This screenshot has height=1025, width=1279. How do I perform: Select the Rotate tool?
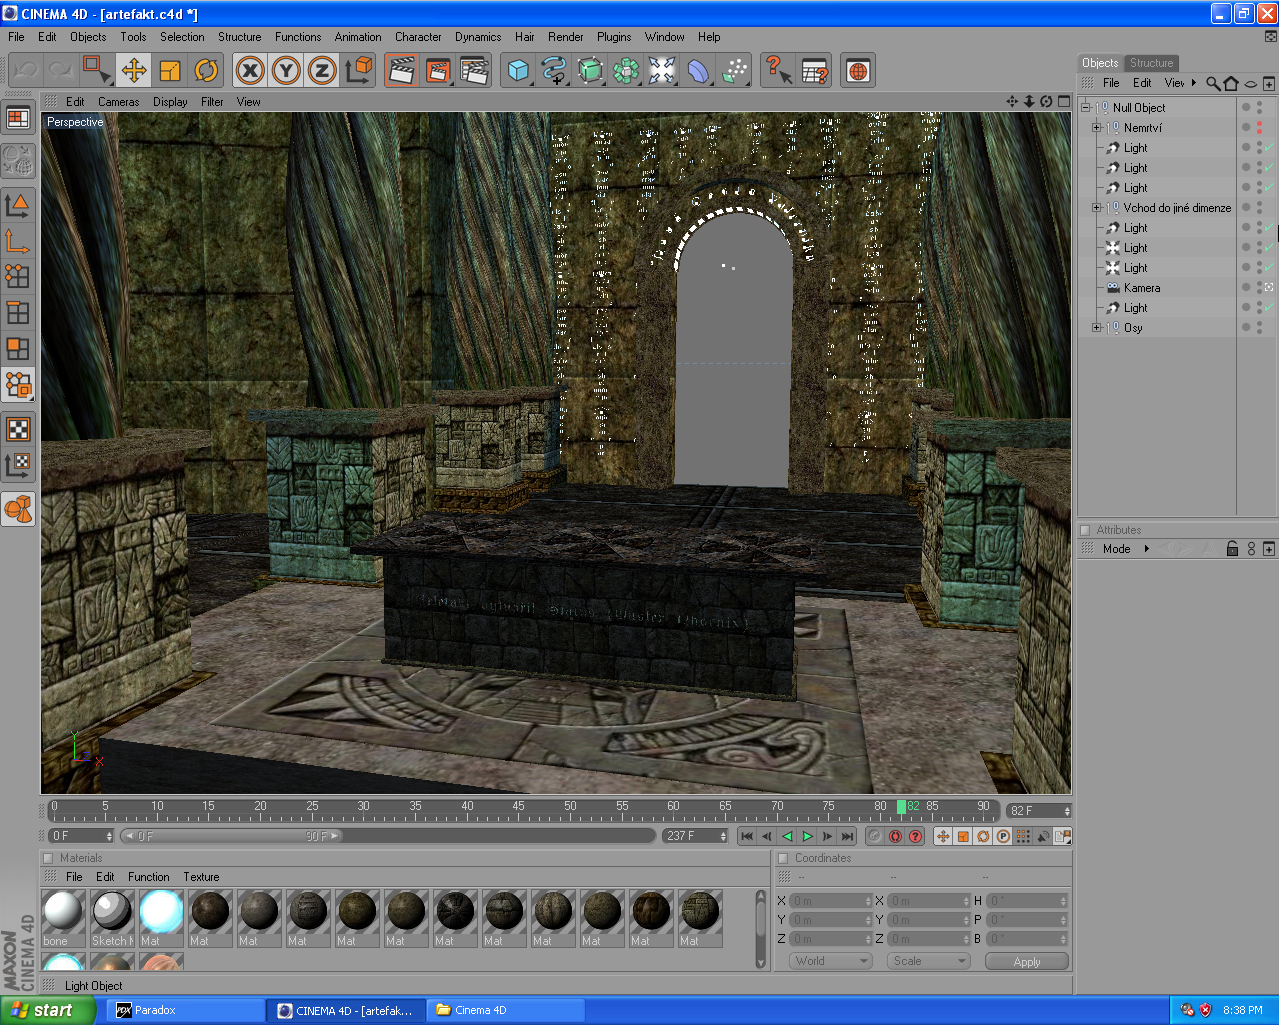tap(206, 70)
